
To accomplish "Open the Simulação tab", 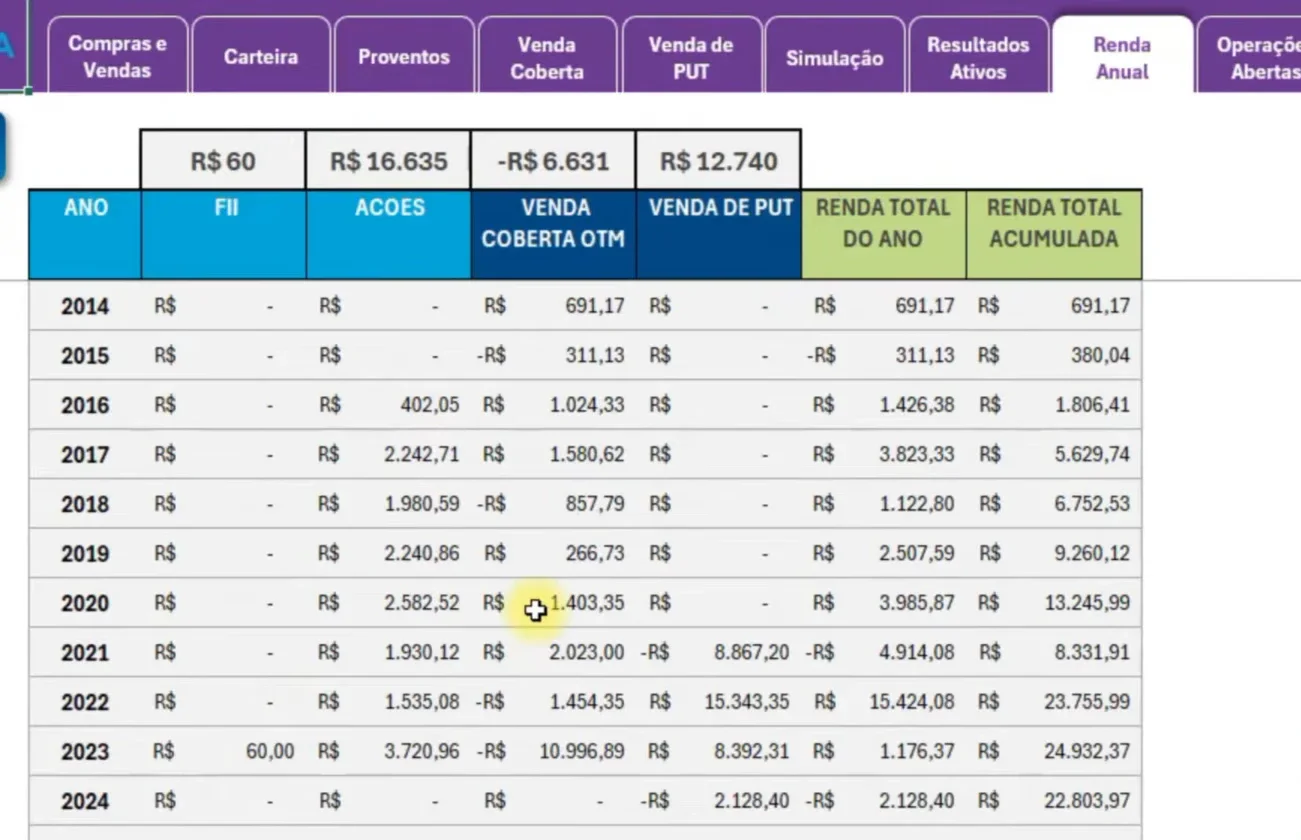I will (x=834, y=56).
